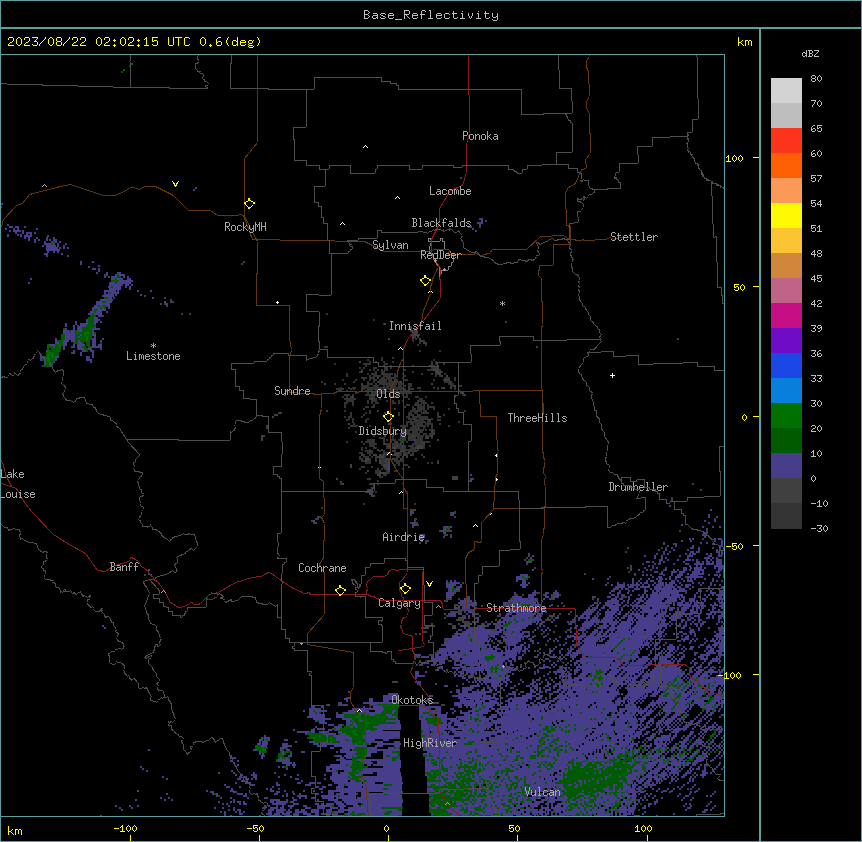Select the yellow diamond marker south of RedDeer
The width and height of the screenshot is (862, 842).
tap(425, 281)
